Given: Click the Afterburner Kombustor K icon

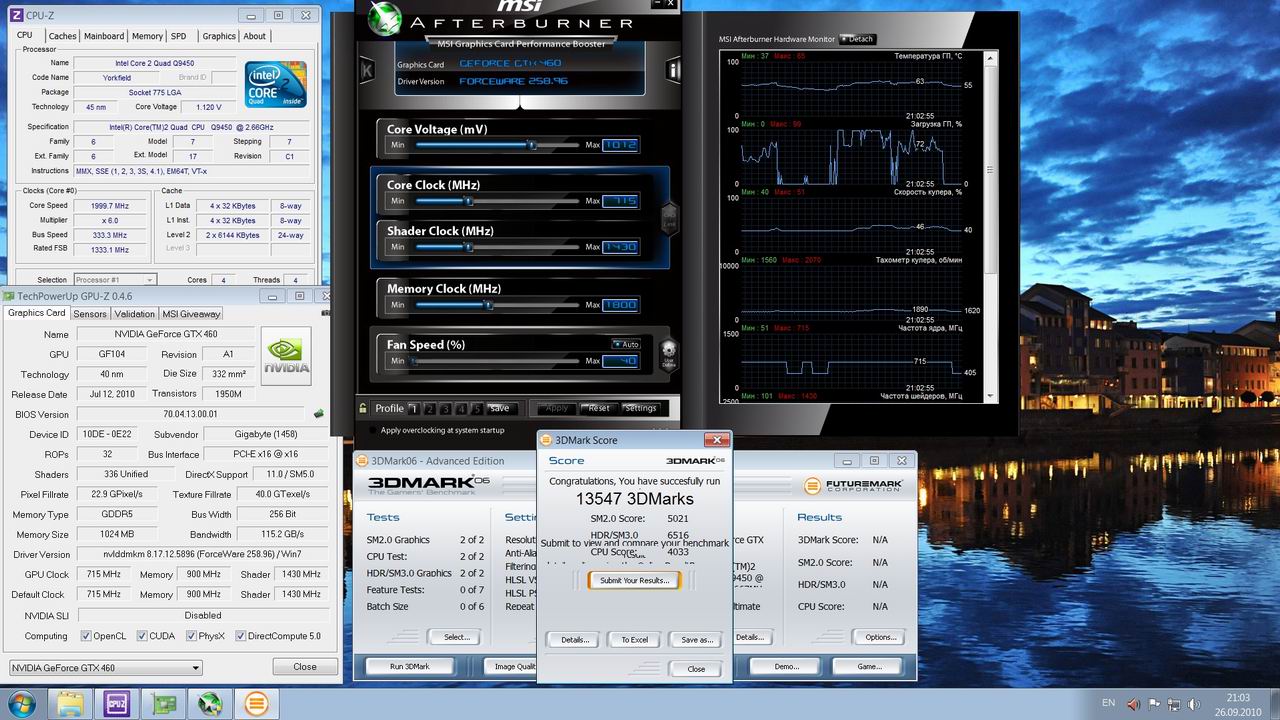Looking at the screenshot, I should click(367, 70).
